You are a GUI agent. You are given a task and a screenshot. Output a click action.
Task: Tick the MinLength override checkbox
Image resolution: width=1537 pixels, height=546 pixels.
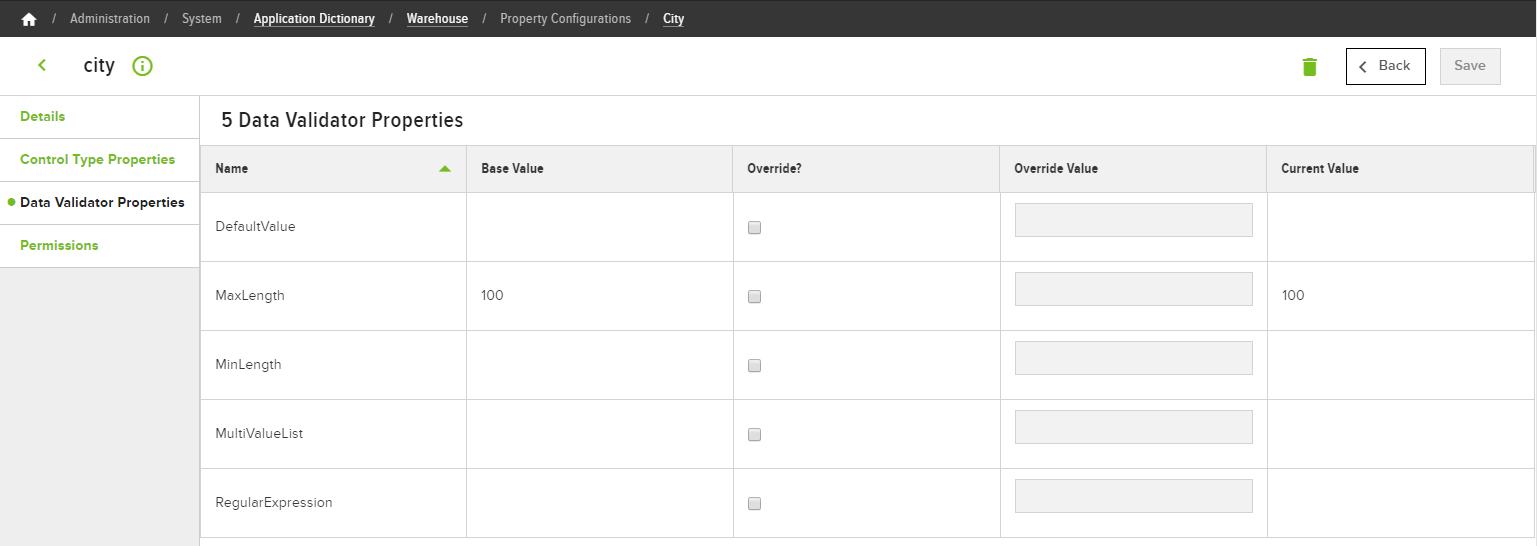pos(754,365)
